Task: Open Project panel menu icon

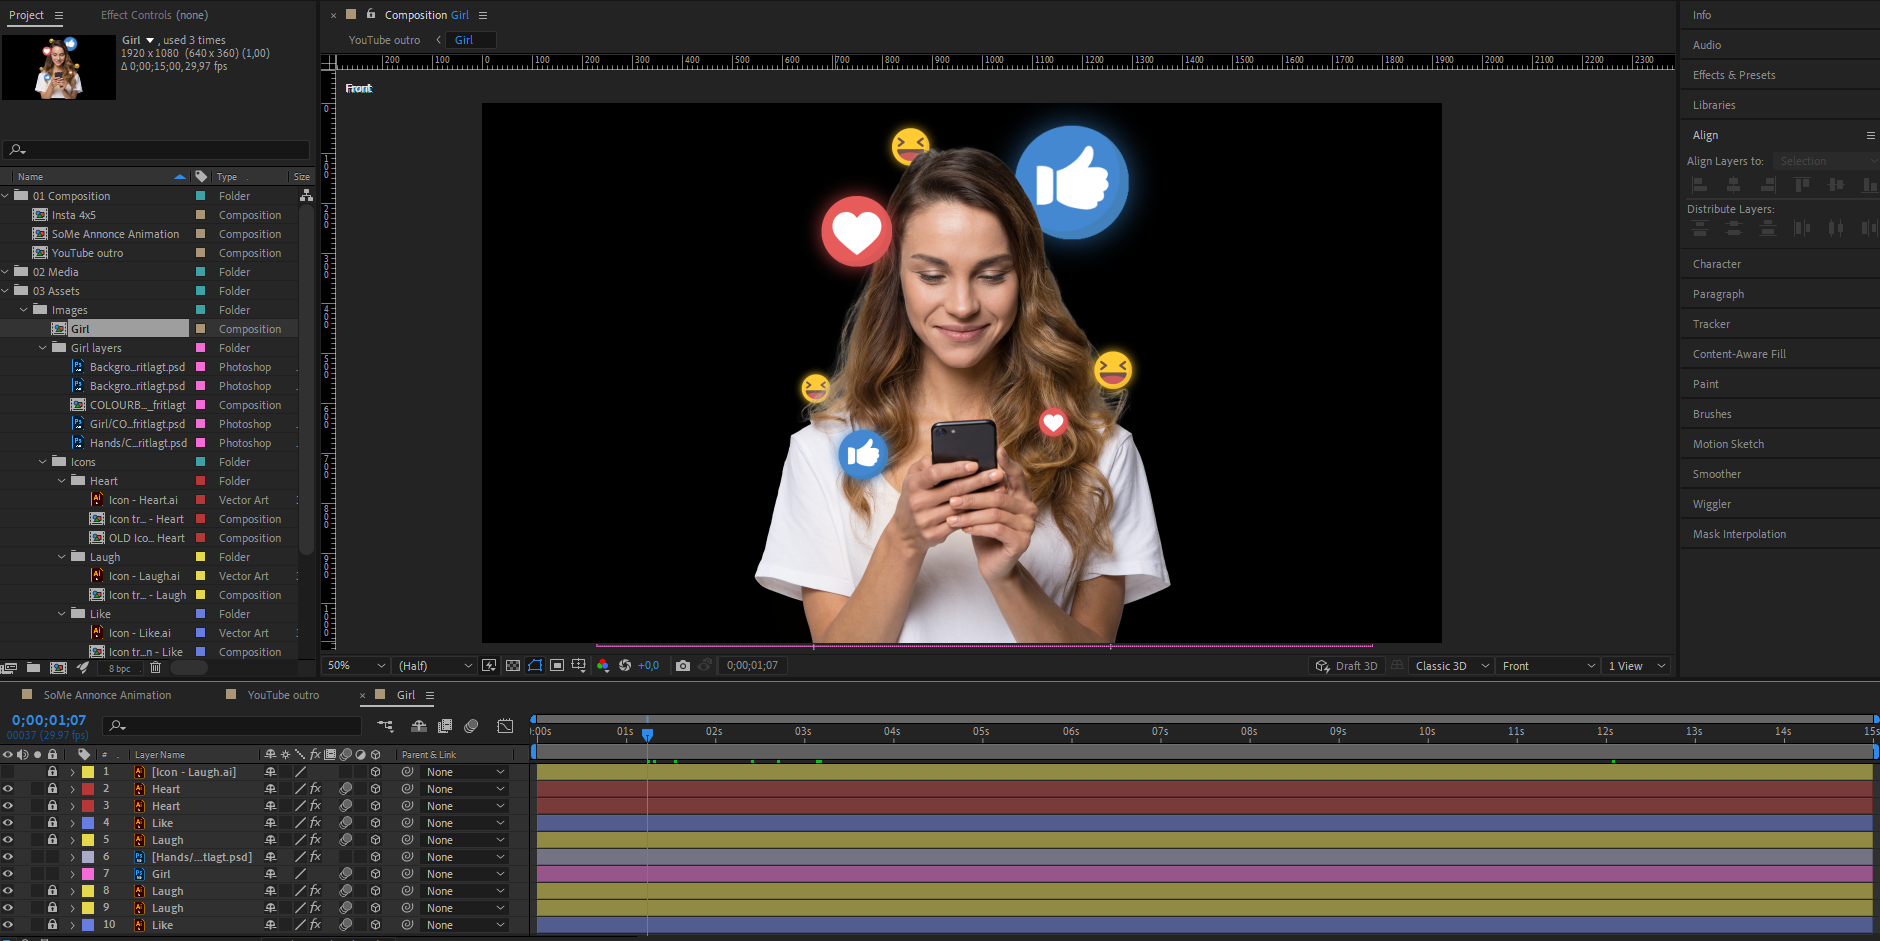Action: [x=59, y=15]
